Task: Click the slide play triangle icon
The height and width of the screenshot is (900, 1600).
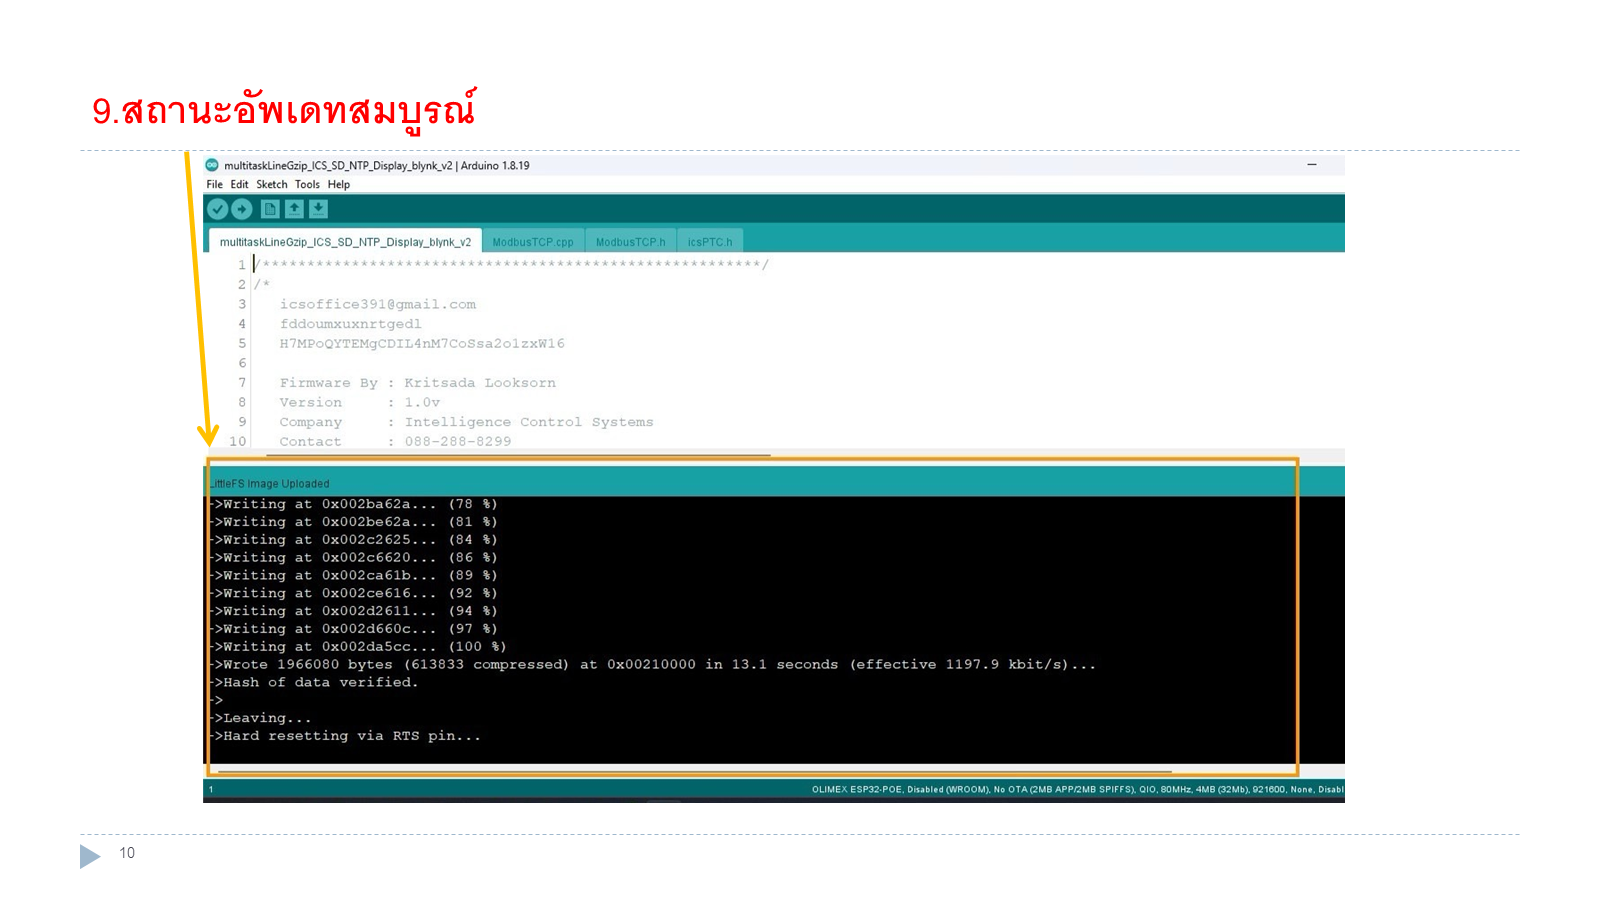Action: point(90,856)
